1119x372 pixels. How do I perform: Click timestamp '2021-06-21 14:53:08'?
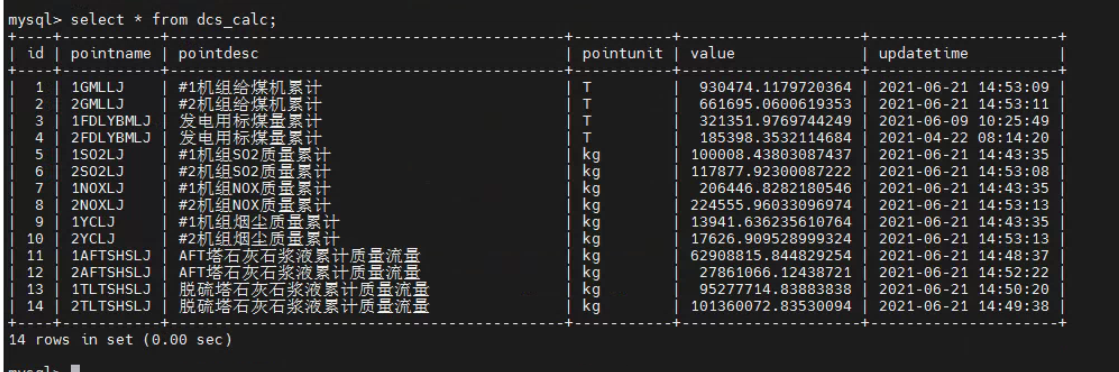coord(963,171)
